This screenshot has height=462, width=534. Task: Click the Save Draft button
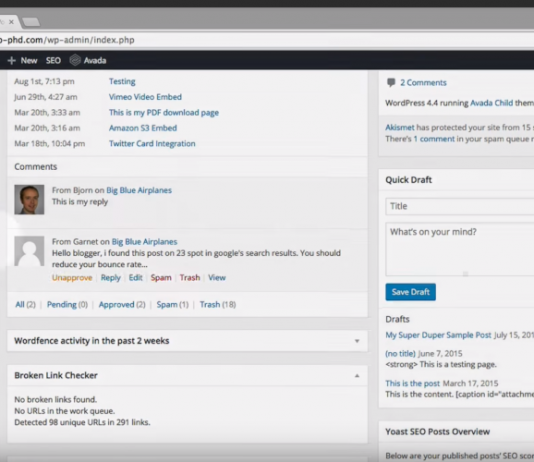pos(410,292)
